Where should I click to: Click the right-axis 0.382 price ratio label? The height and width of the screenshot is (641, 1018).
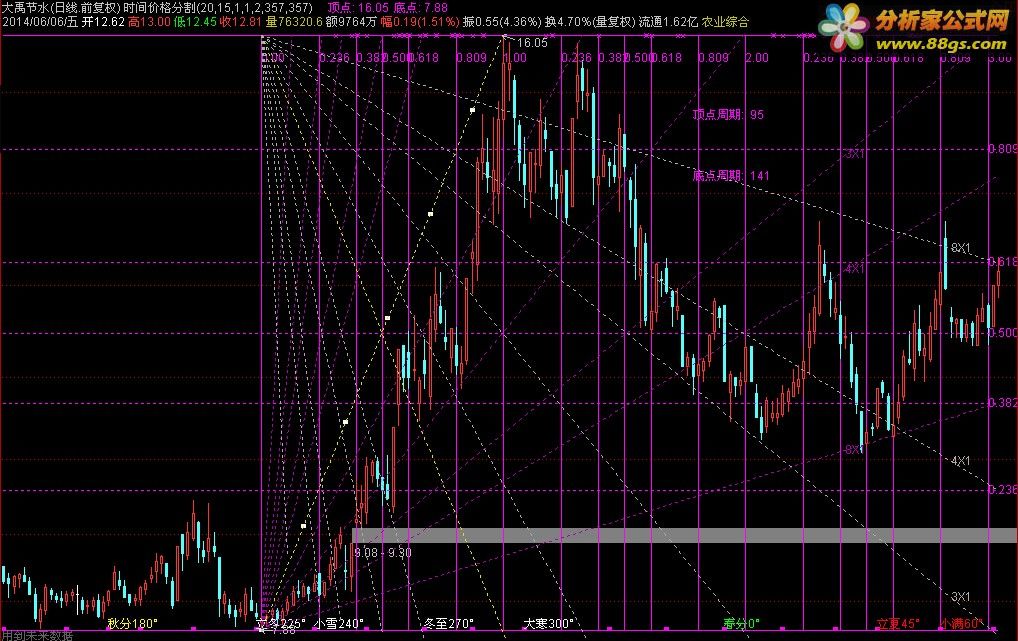point(1002,403)
